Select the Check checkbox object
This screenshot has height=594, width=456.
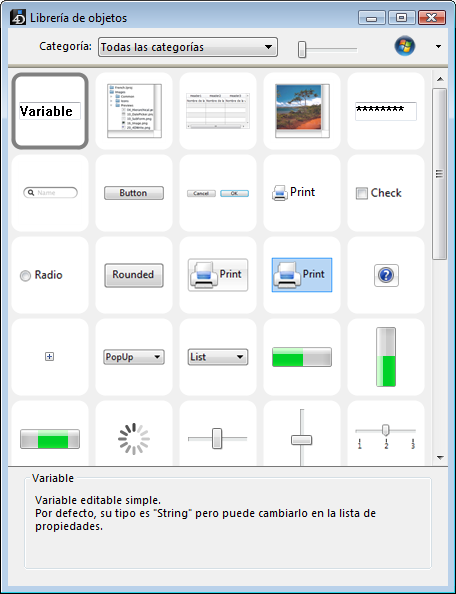(378, 193)
